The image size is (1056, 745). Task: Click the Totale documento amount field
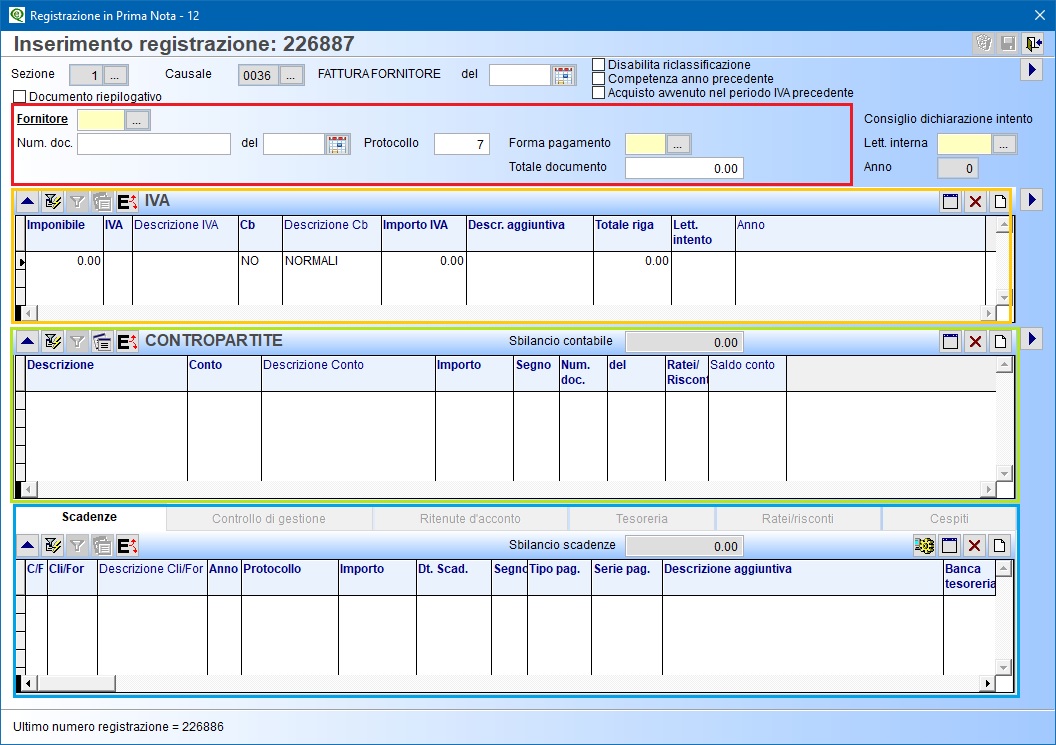coord(684,168)
